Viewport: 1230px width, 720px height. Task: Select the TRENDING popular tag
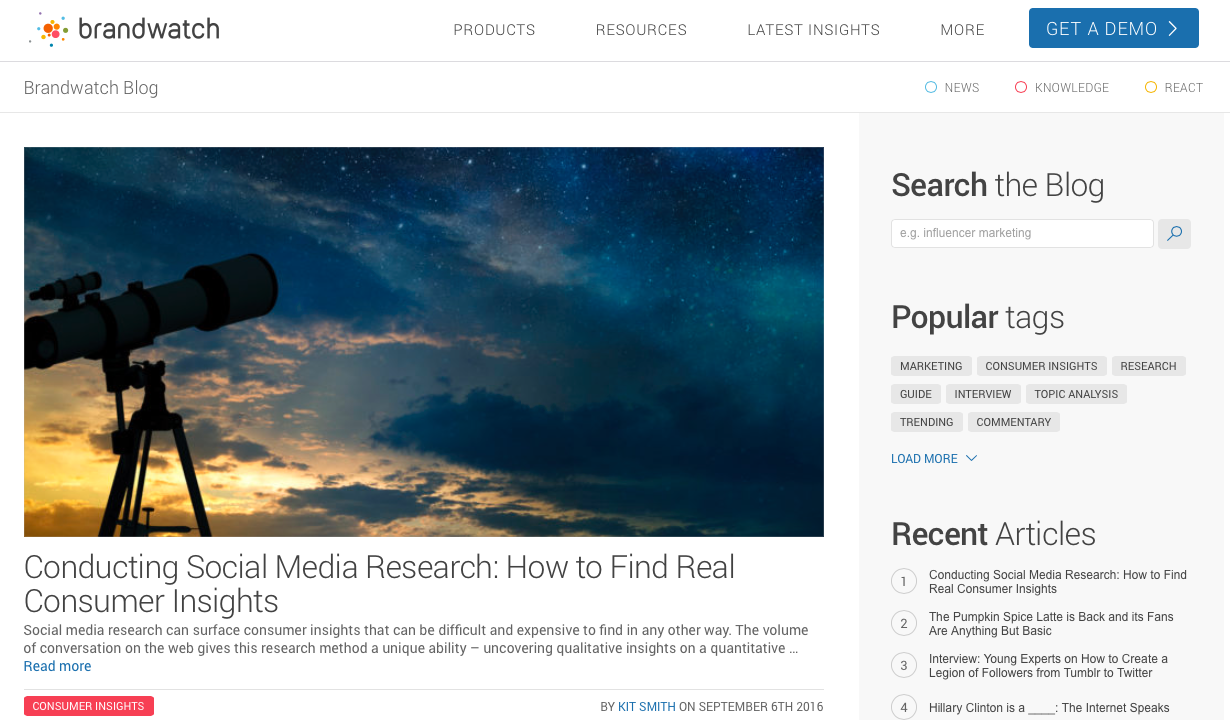click(927, 422)
